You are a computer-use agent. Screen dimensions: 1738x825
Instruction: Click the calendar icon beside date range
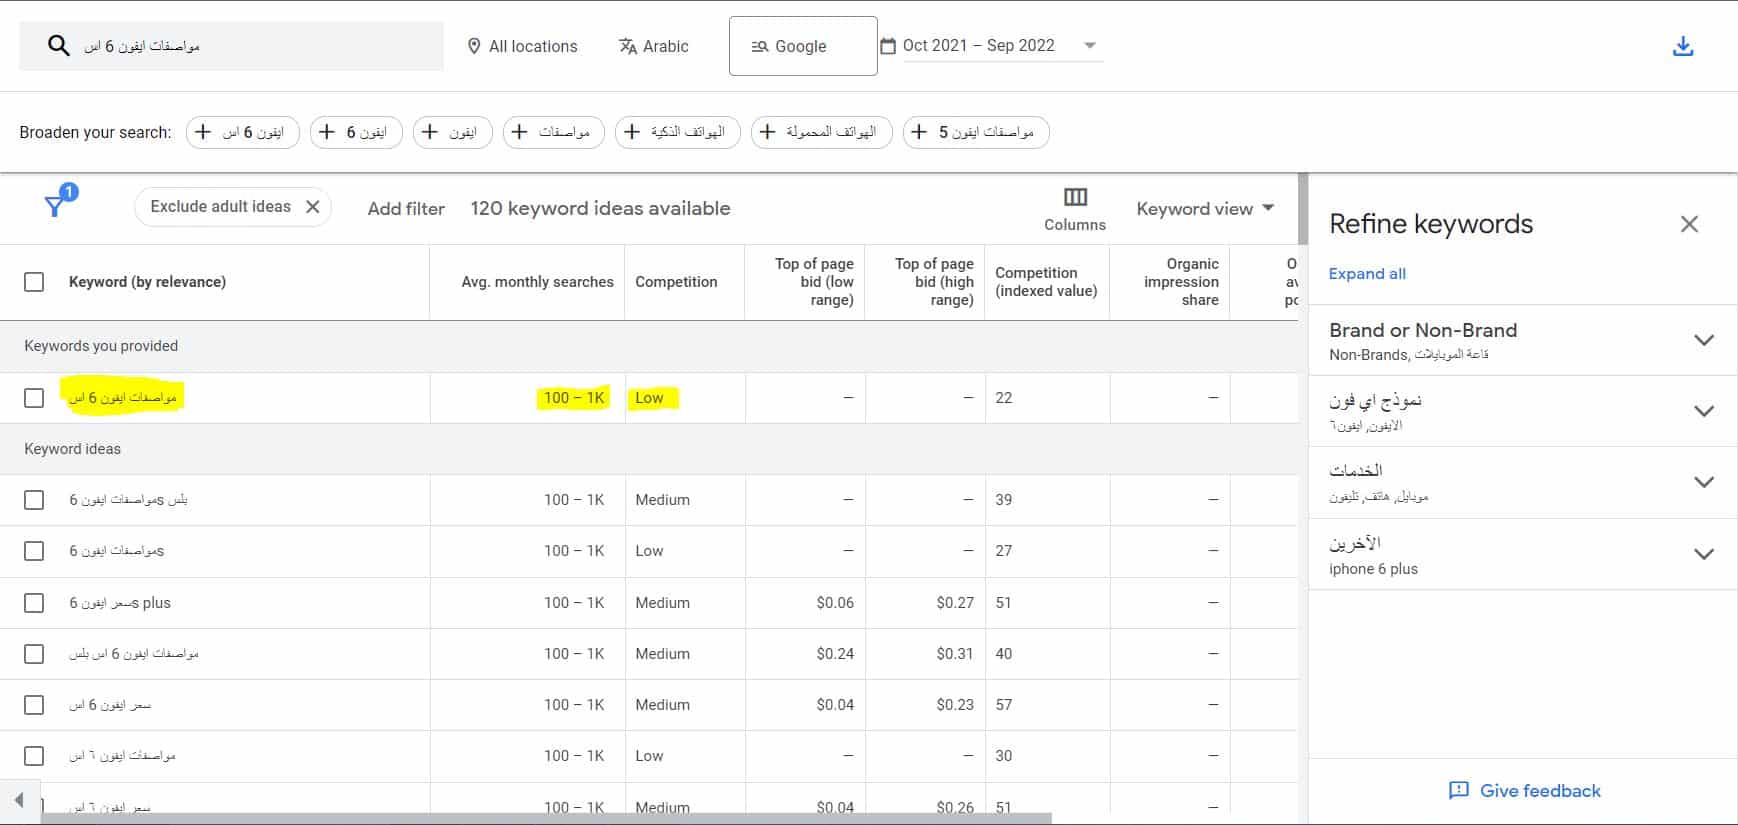tap(888, 46)
